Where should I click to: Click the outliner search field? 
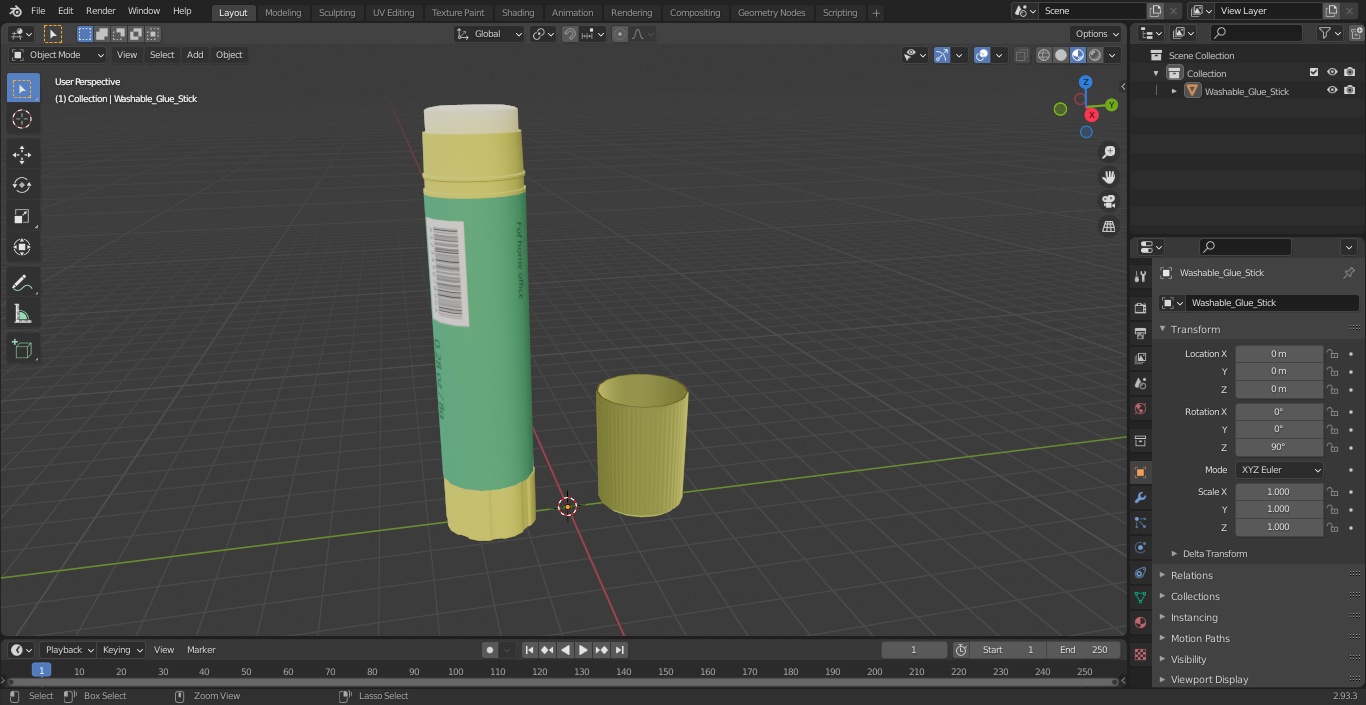pyautogui.click(x=1255, y=33)
